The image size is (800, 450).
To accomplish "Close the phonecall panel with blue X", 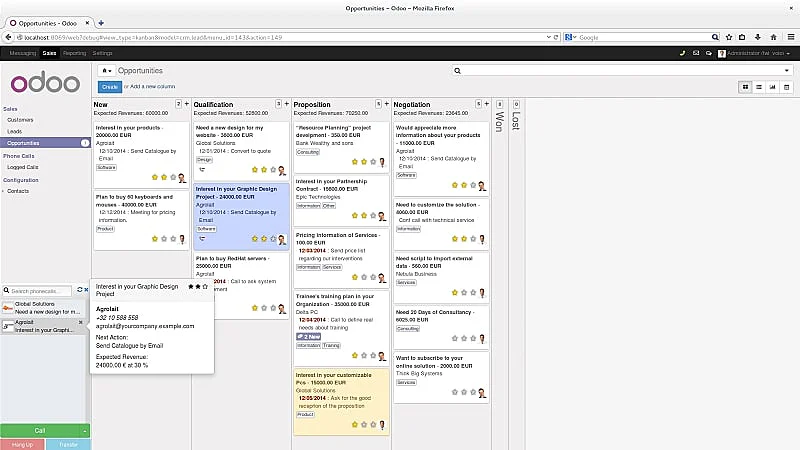I will 86,290.
